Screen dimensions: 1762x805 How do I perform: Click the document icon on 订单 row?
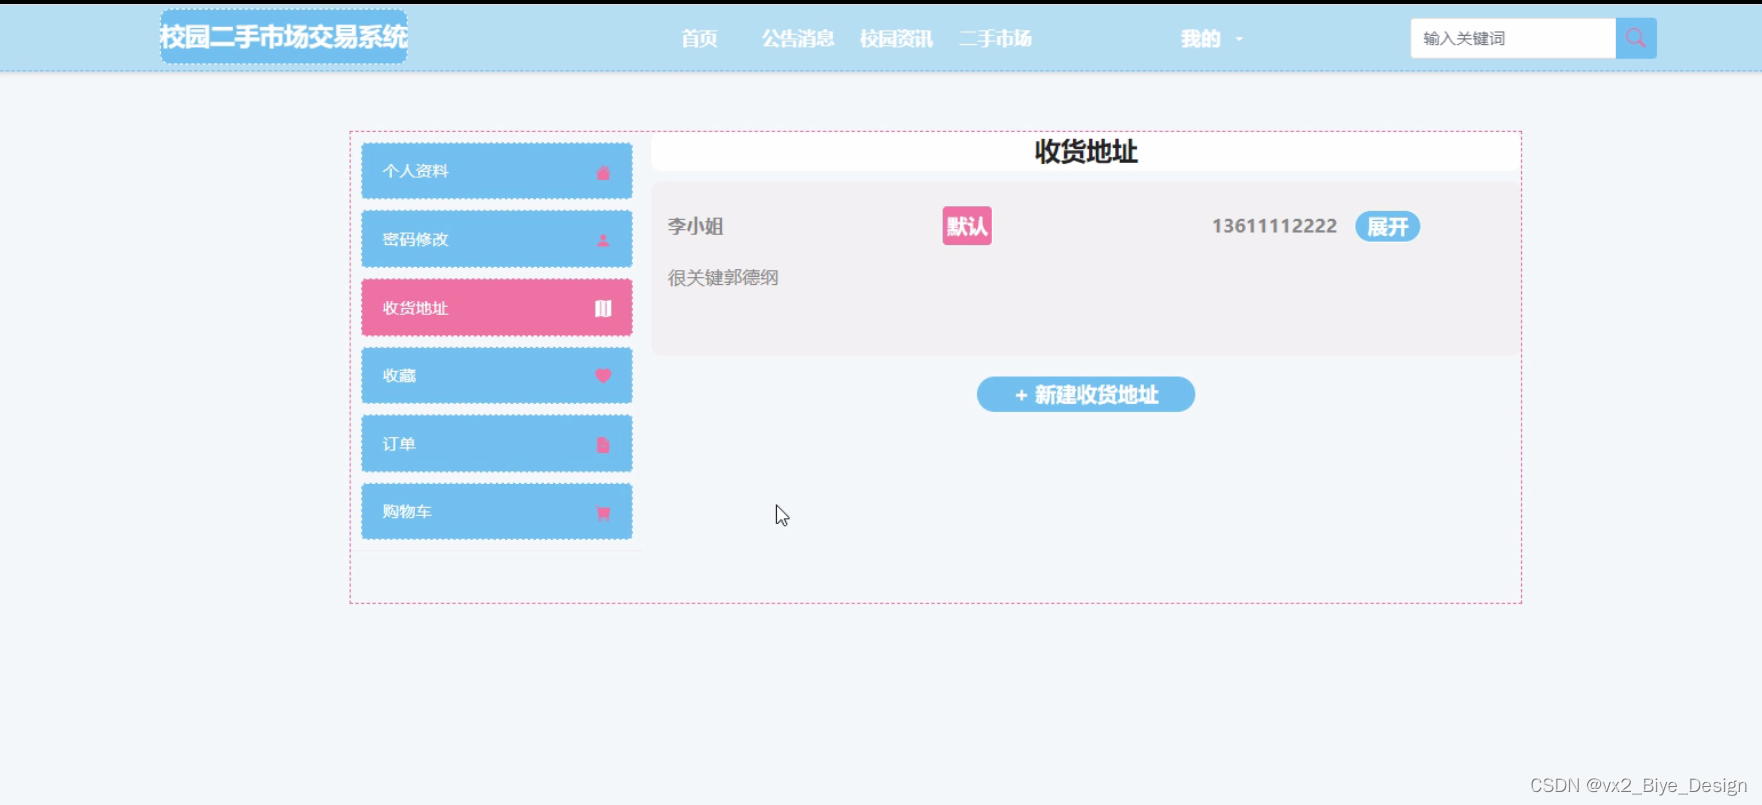tap(603, 445)
